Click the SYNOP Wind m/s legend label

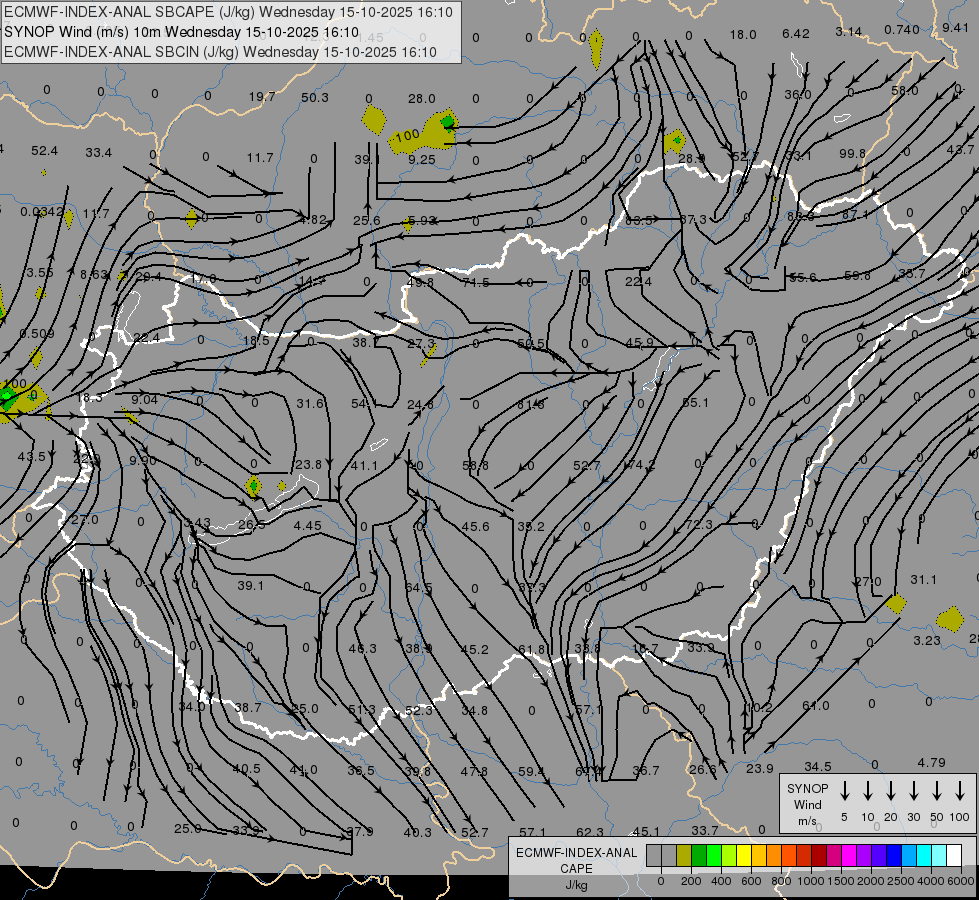click(x=807, y=804)
